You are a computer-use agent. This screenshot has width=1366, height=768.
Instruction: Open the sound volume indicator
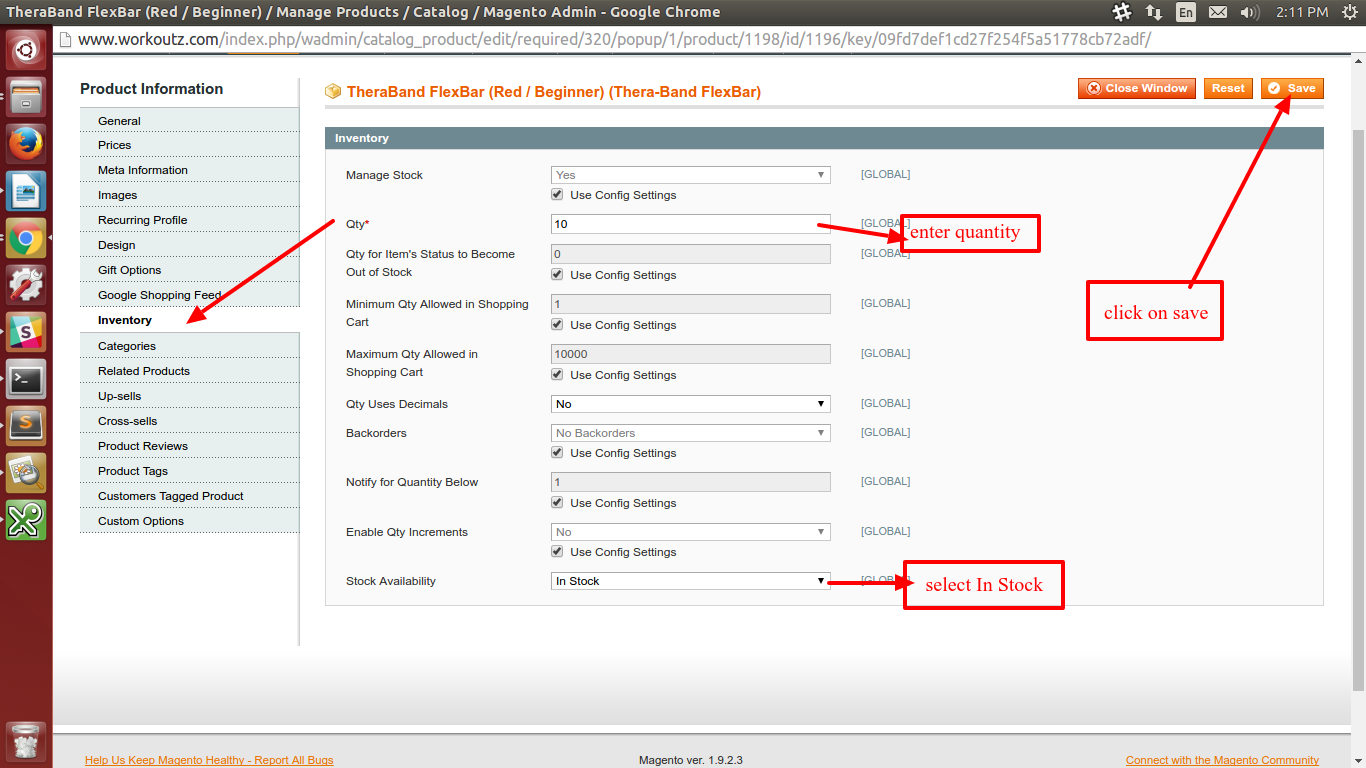point(1250,12)
